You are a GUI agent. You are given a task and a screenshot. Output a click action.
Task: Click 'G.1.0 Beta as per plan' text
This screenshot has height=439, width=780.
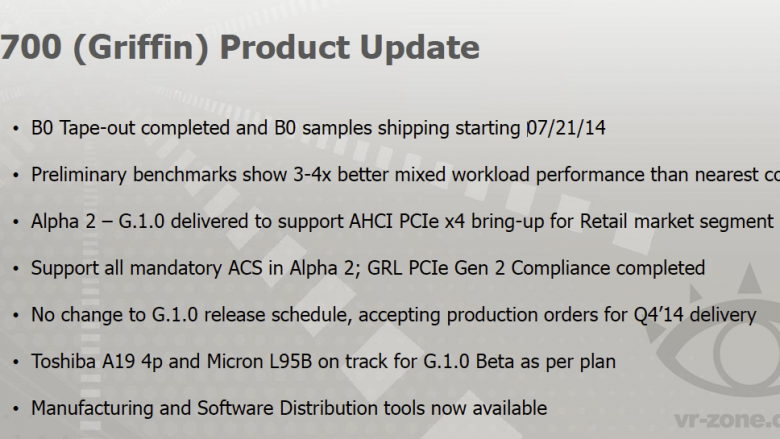519,362
